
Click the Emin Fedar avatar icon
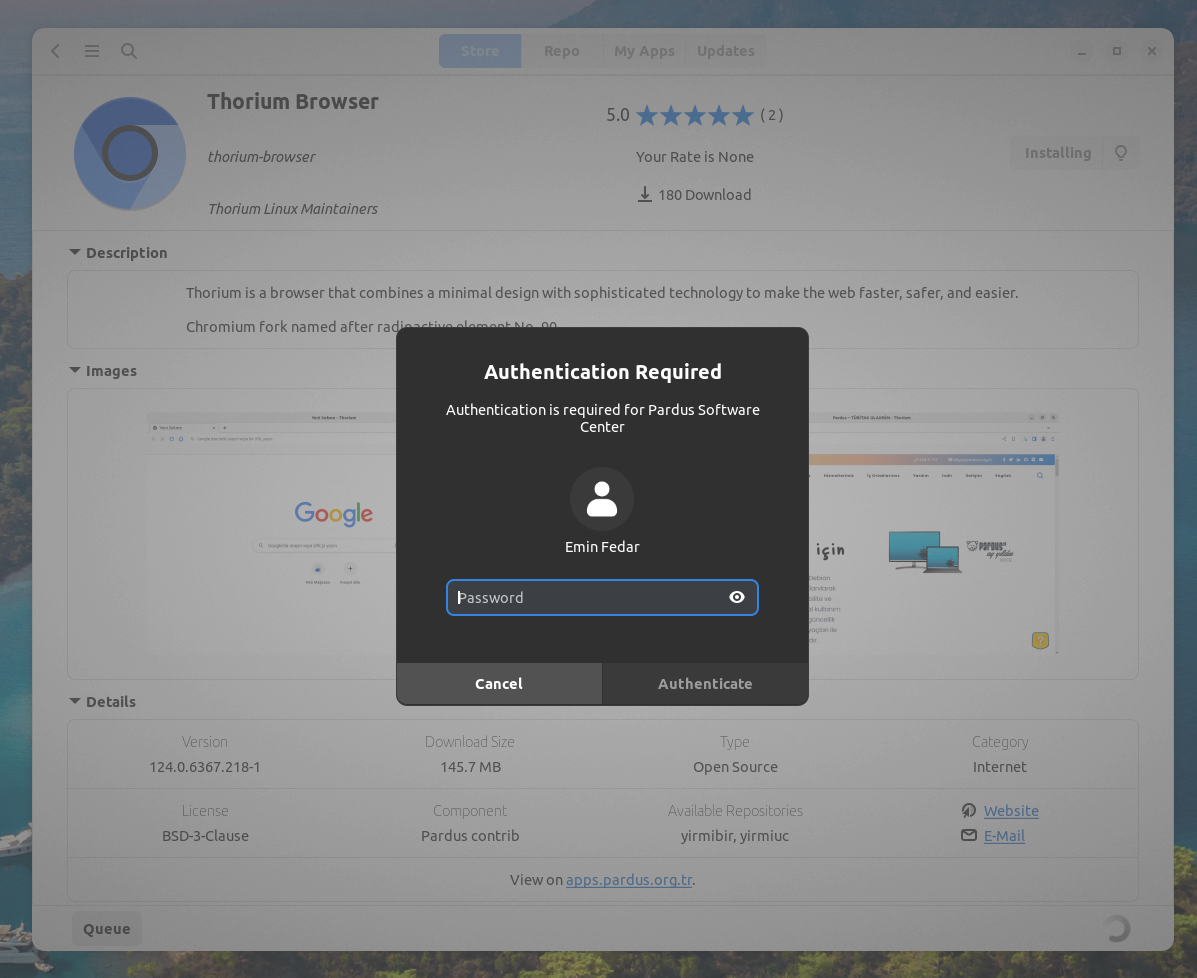[602, 498]
